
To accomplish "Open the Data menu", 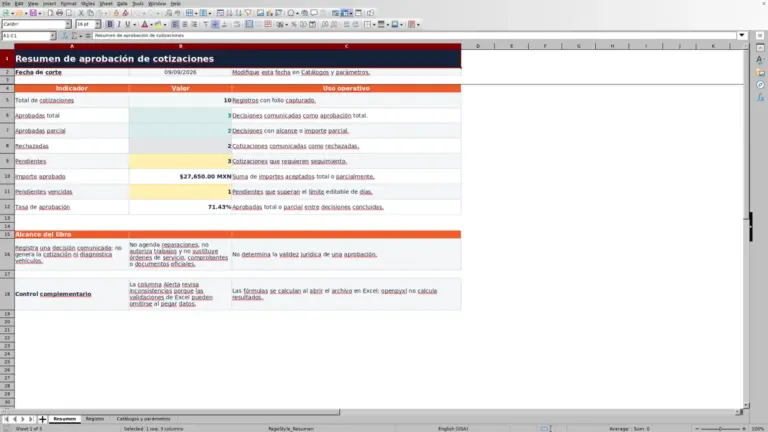I will (x=122, y=3).
